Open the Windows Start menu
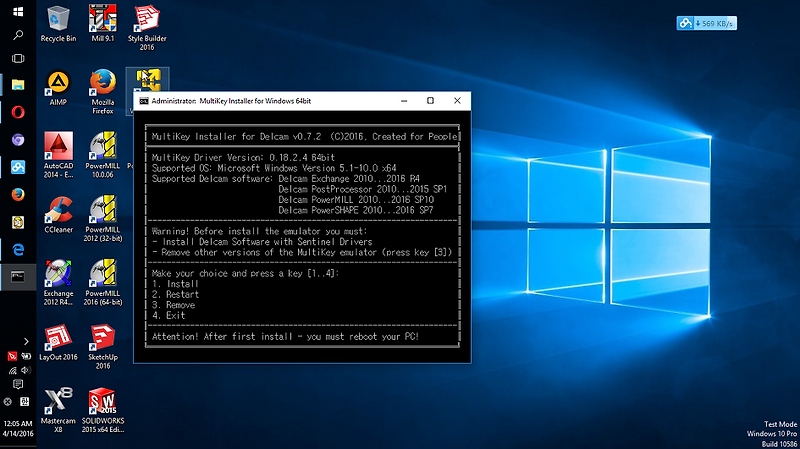800x449 pixels. pyautogui.click(x=18, y=11)
